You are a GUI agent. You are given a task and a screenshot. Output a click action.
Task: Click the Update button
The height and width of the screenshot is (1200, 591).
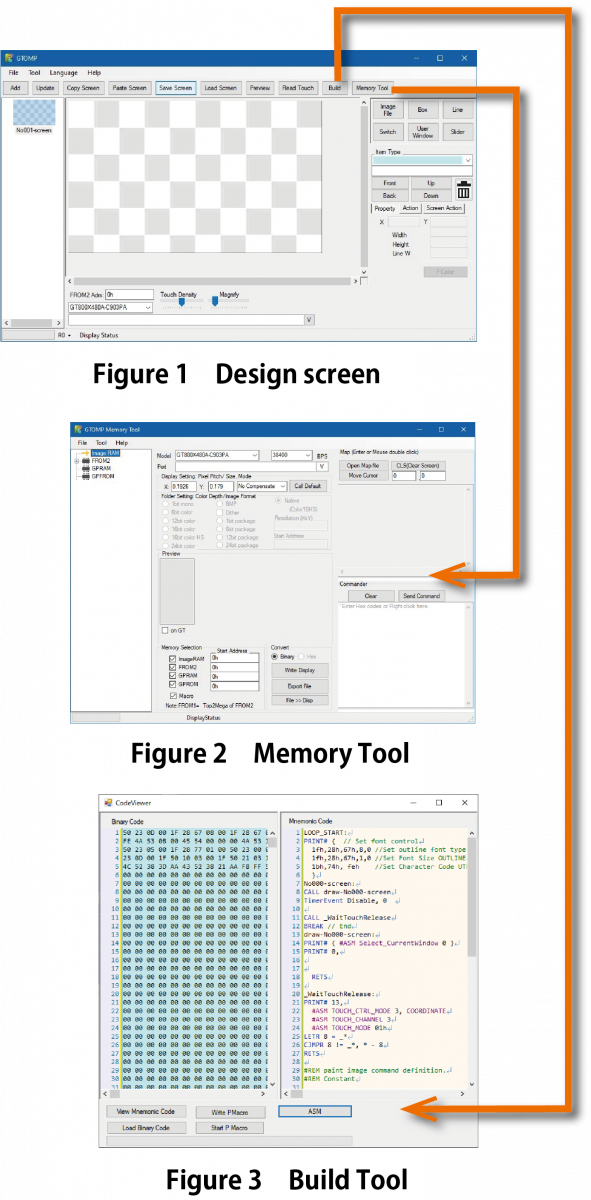44,88
